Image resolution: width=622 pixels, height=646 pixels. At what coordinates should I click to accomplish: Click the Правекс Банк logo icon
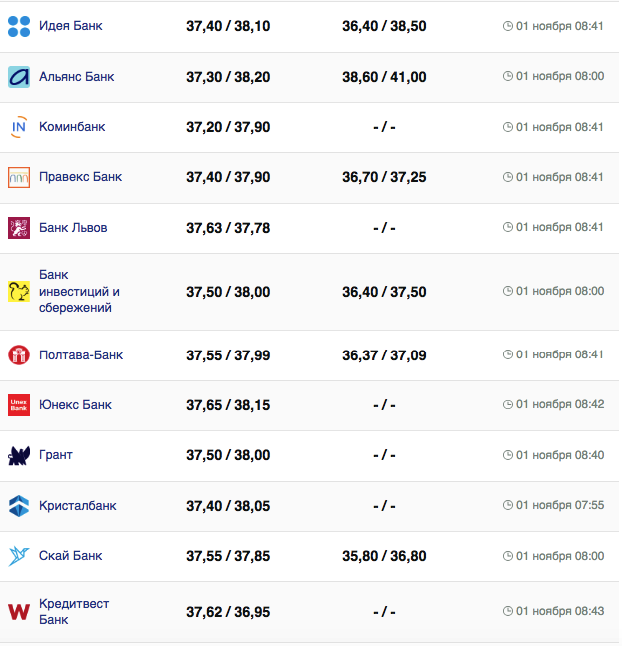point(19,177)
